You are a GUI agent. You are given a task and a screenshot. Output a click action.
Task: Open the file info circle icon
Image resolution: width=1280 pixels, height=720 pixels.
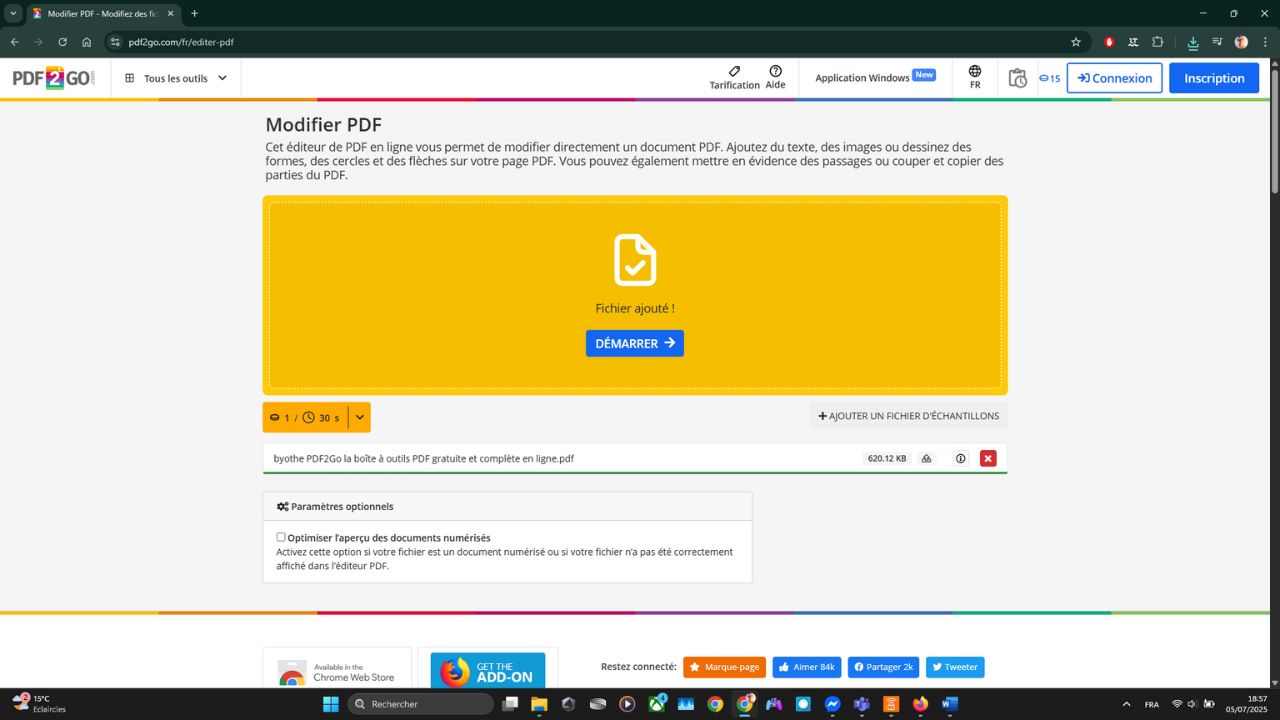coord(960,458)
